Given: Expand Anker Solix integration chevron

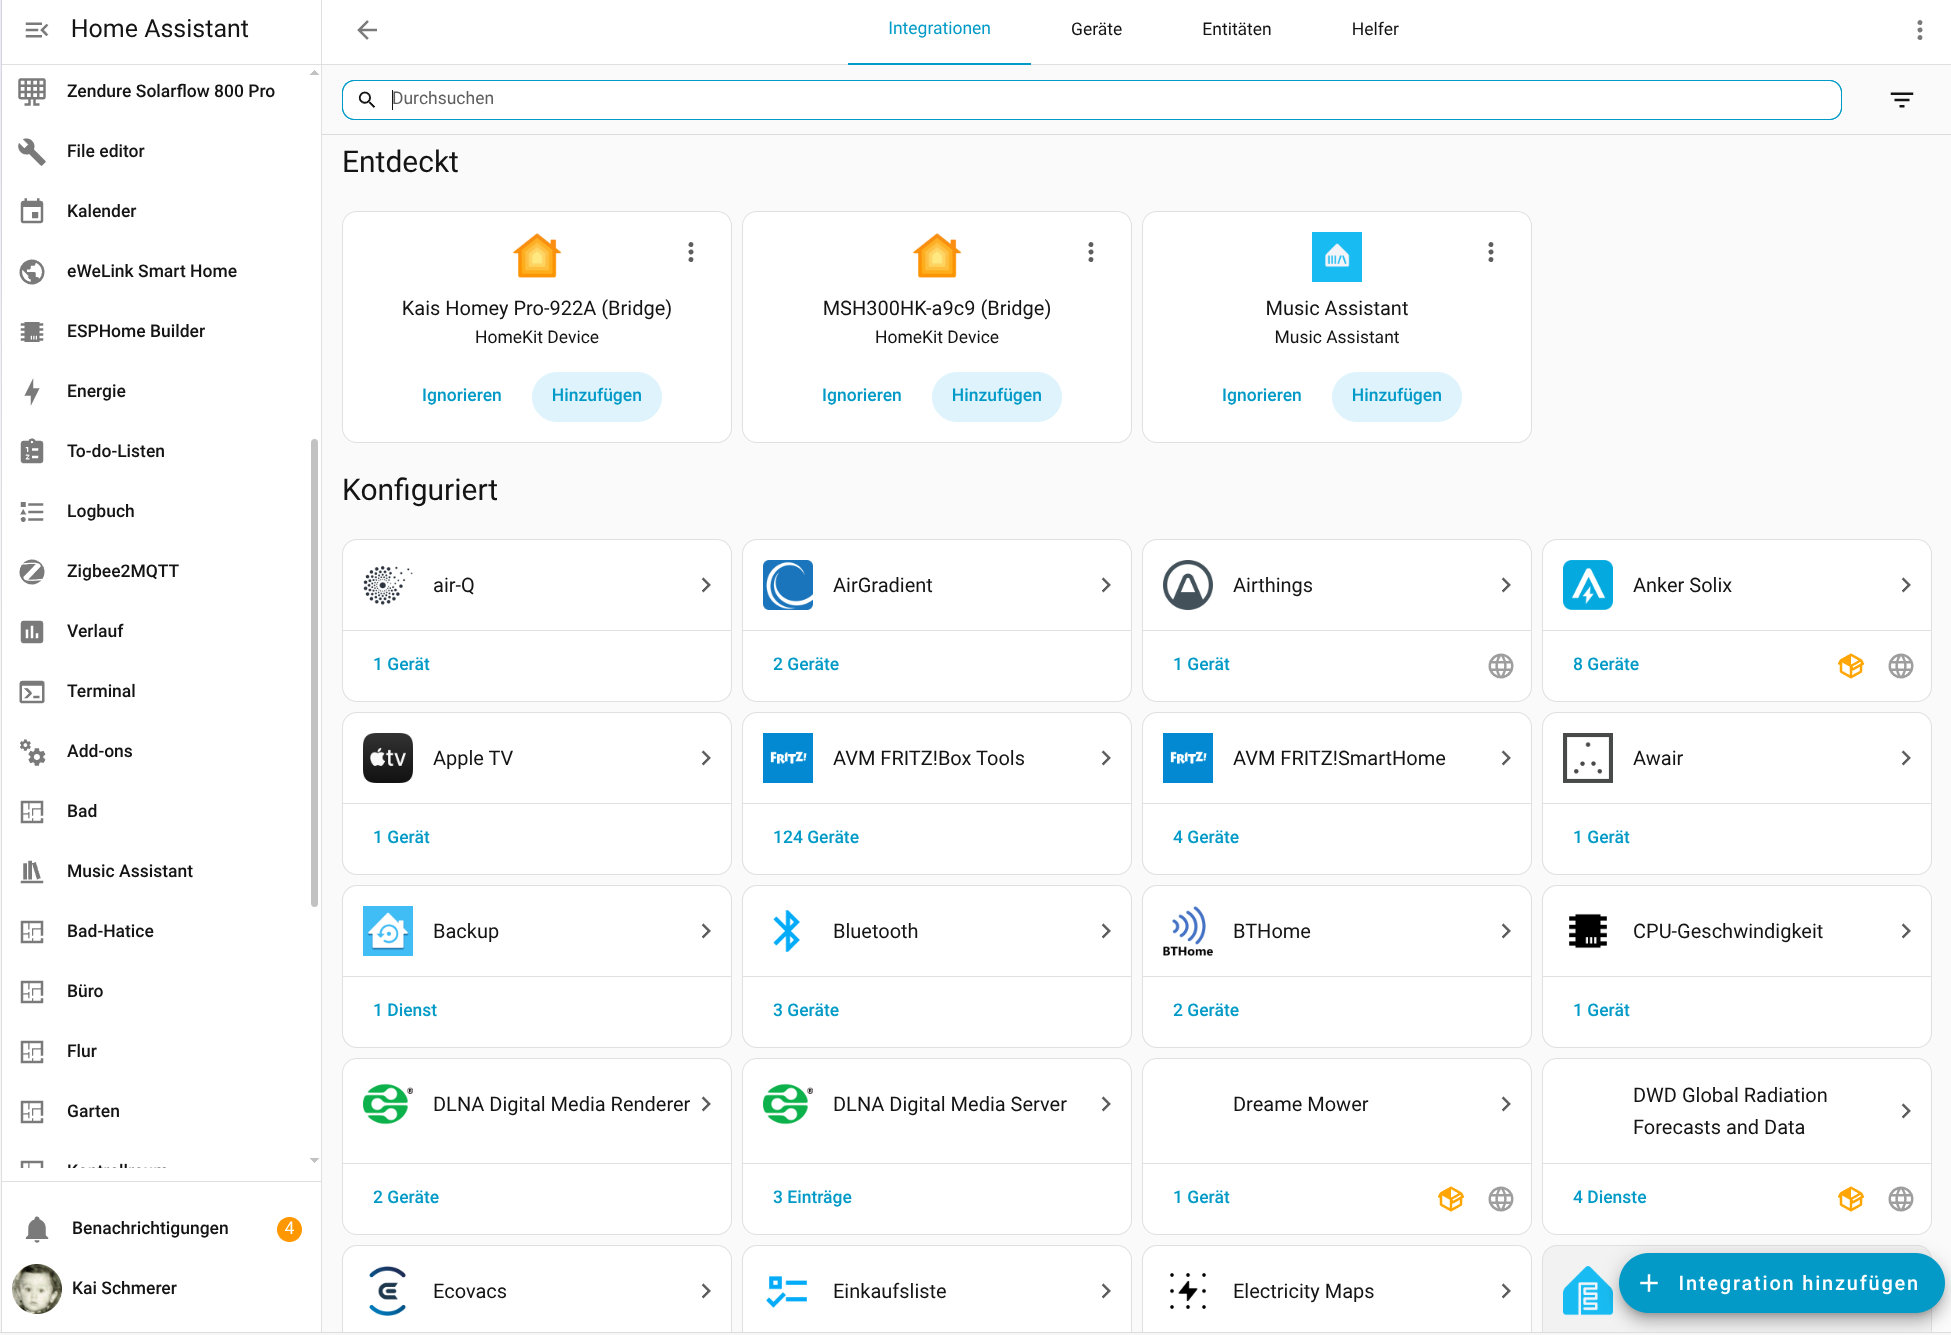Looking at the screenshot, I should pos(1906,585).
